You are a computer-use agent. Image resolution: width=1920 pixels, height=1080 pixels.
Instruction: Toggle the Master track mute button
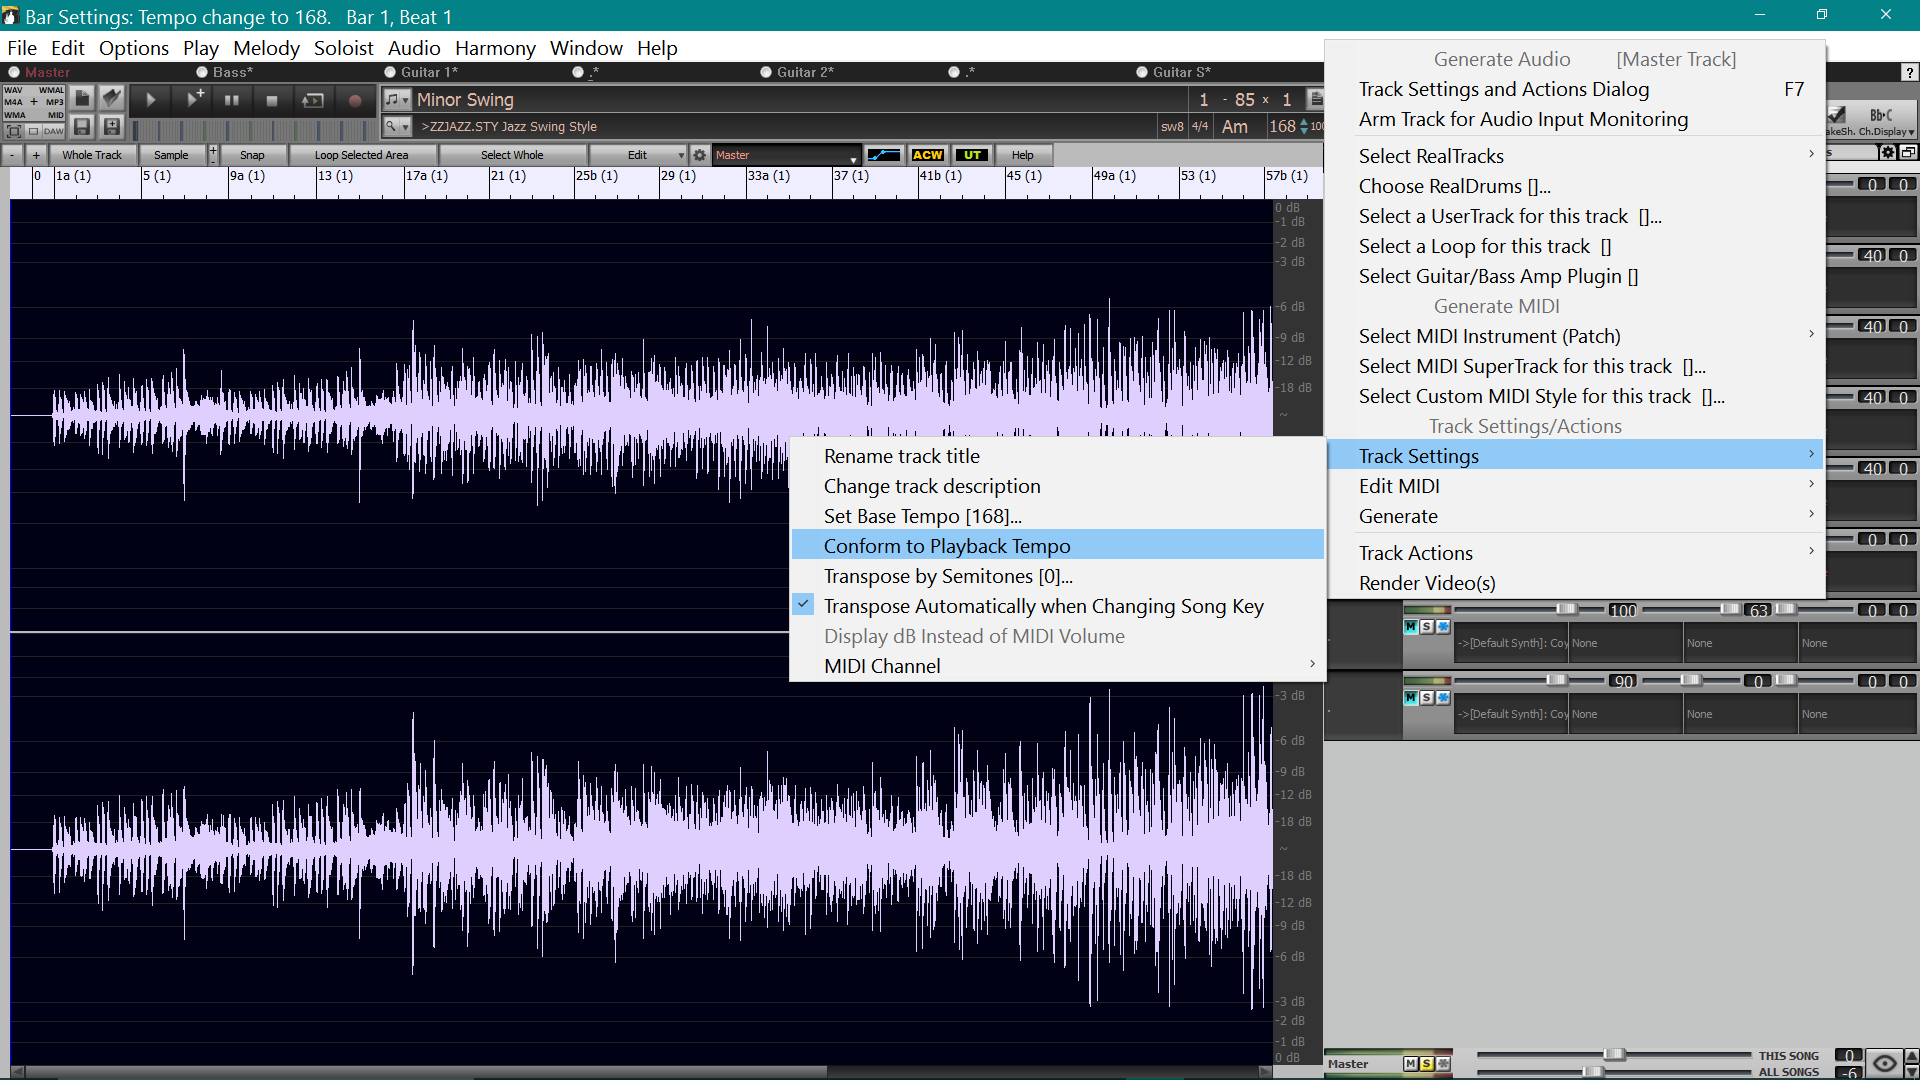1410,1064
